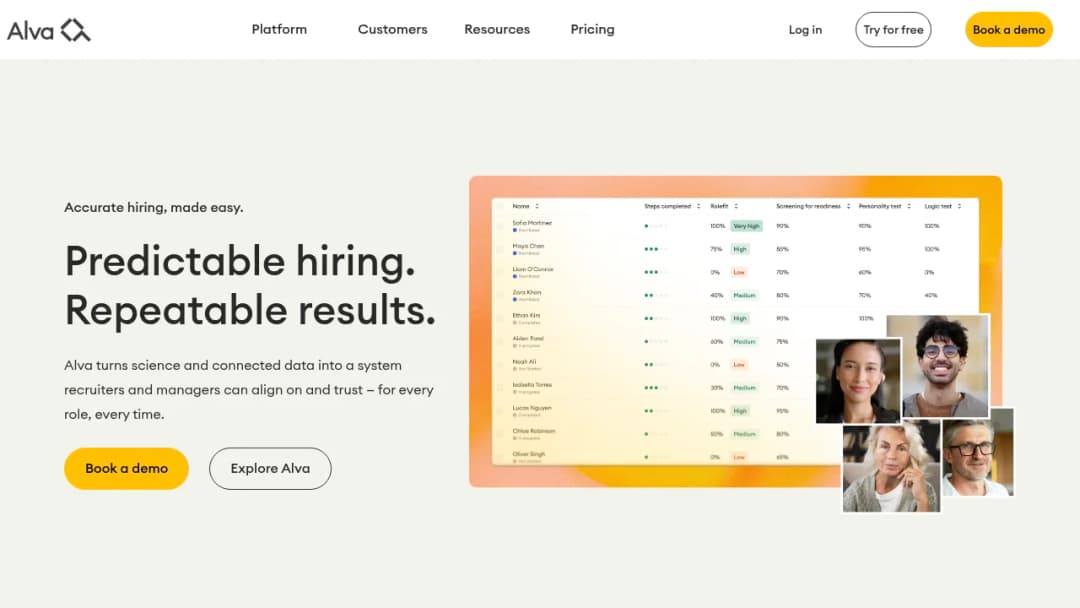1080x608 pixels.
Task: Click photo of the older blonde woman
Action: (891, 468)
